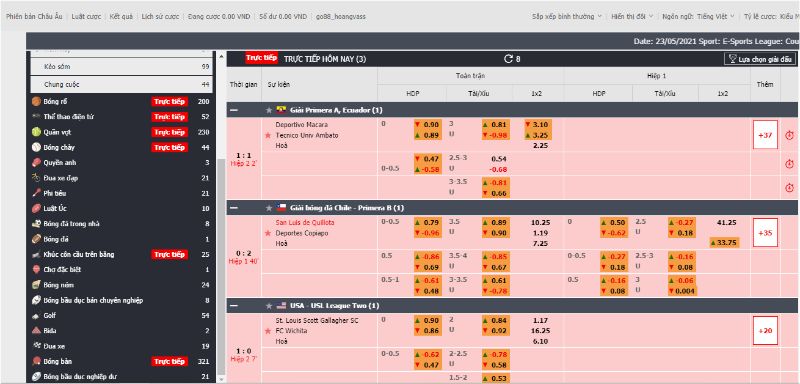Collapse the Giải Primera A, Ecuador league section
Image resolution: width=800 pixels, height=384 pixels.
(234, 110)
